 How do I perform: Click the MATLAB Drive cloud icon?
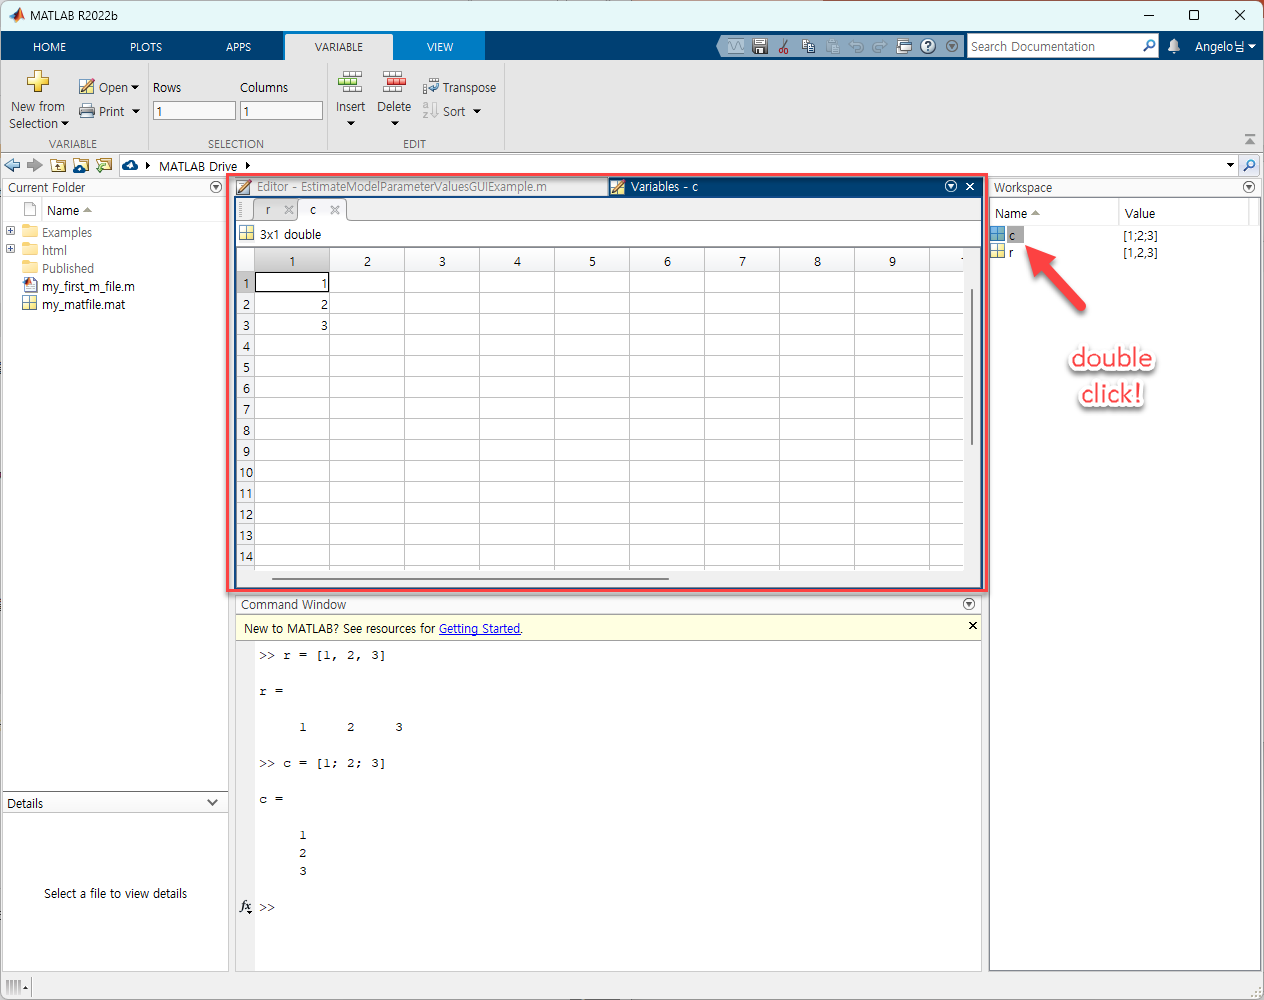click(x=130, y=165)
